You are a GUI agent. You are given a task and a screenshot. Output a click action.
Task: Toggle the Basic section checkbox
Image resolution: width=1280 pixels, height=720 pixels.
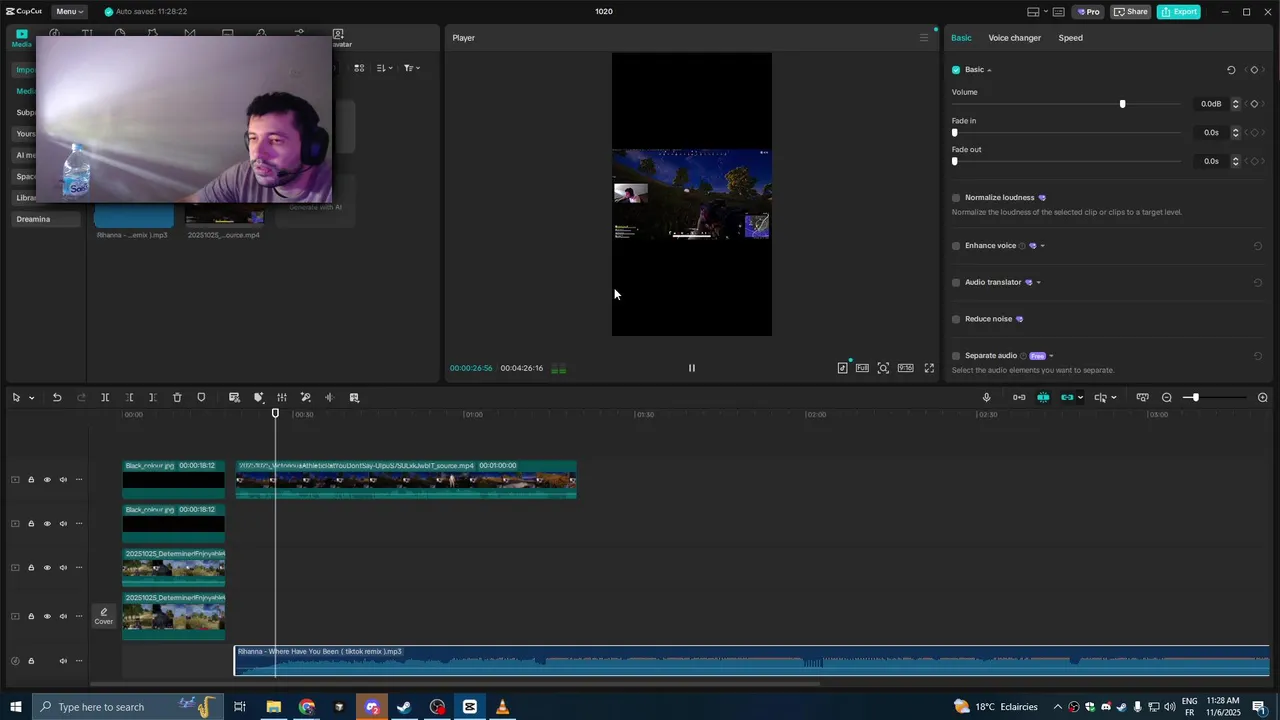click(956, 70)
